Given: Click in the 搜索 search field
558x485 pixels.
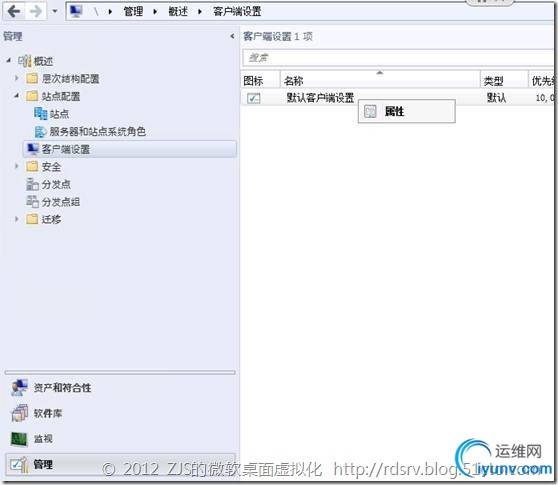Looking at the screenshot, I should (398, 57).
